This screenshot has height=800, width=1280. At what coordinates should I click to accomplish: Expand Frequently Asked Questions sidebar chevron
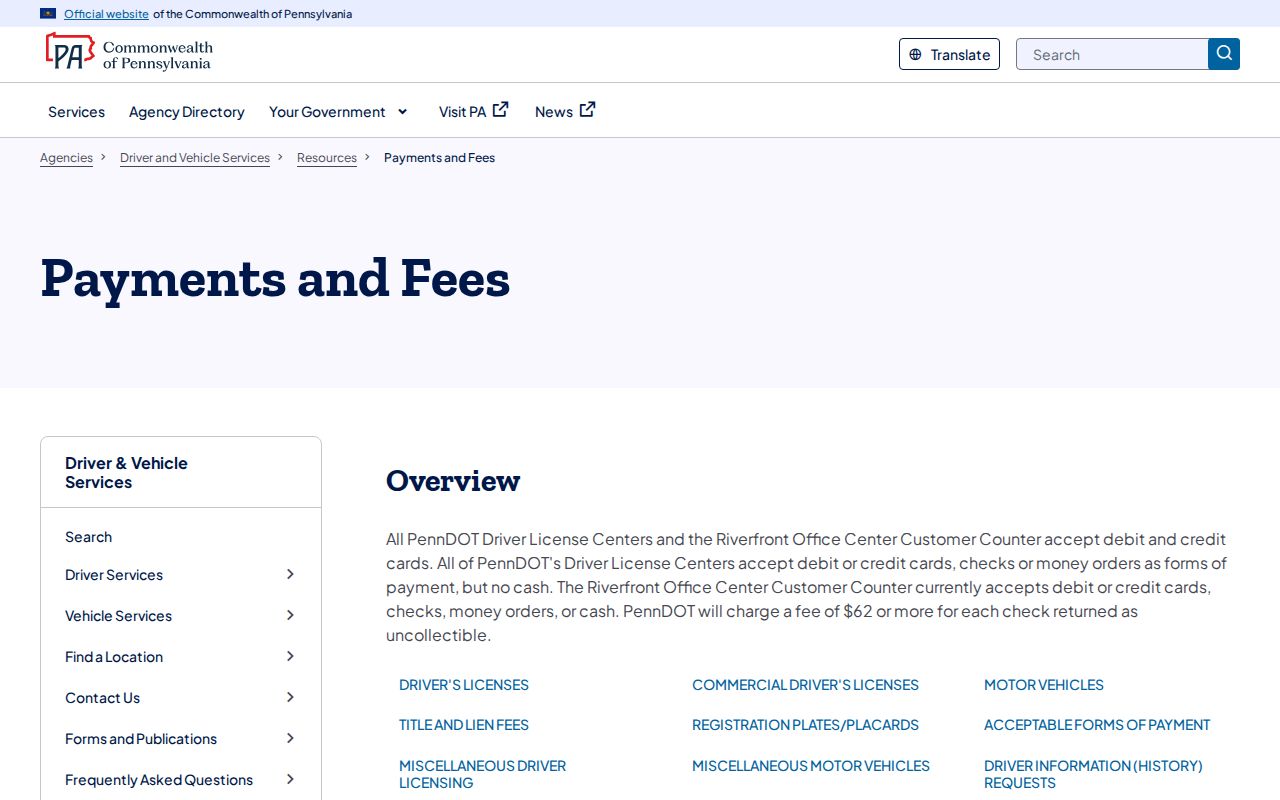tap(290, 779)
